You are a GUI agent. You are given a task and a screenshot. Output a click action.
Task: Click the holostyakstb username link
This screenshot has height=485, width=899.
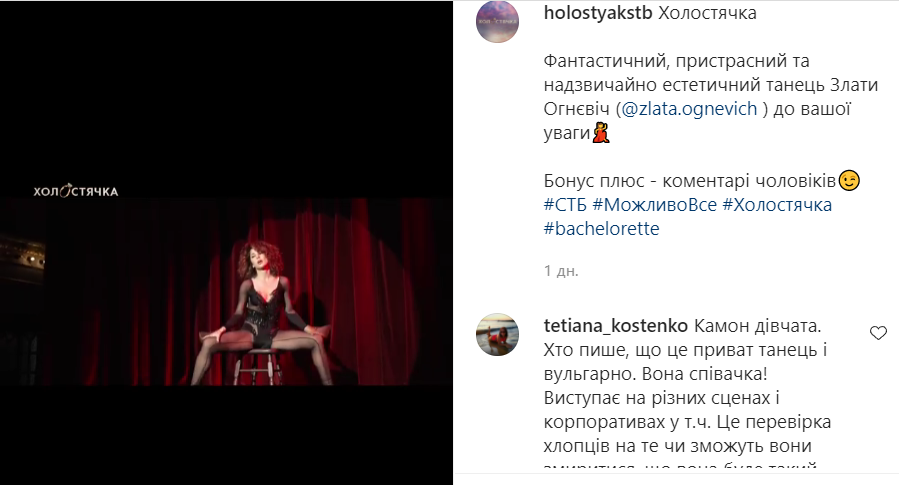coord(598,13)
